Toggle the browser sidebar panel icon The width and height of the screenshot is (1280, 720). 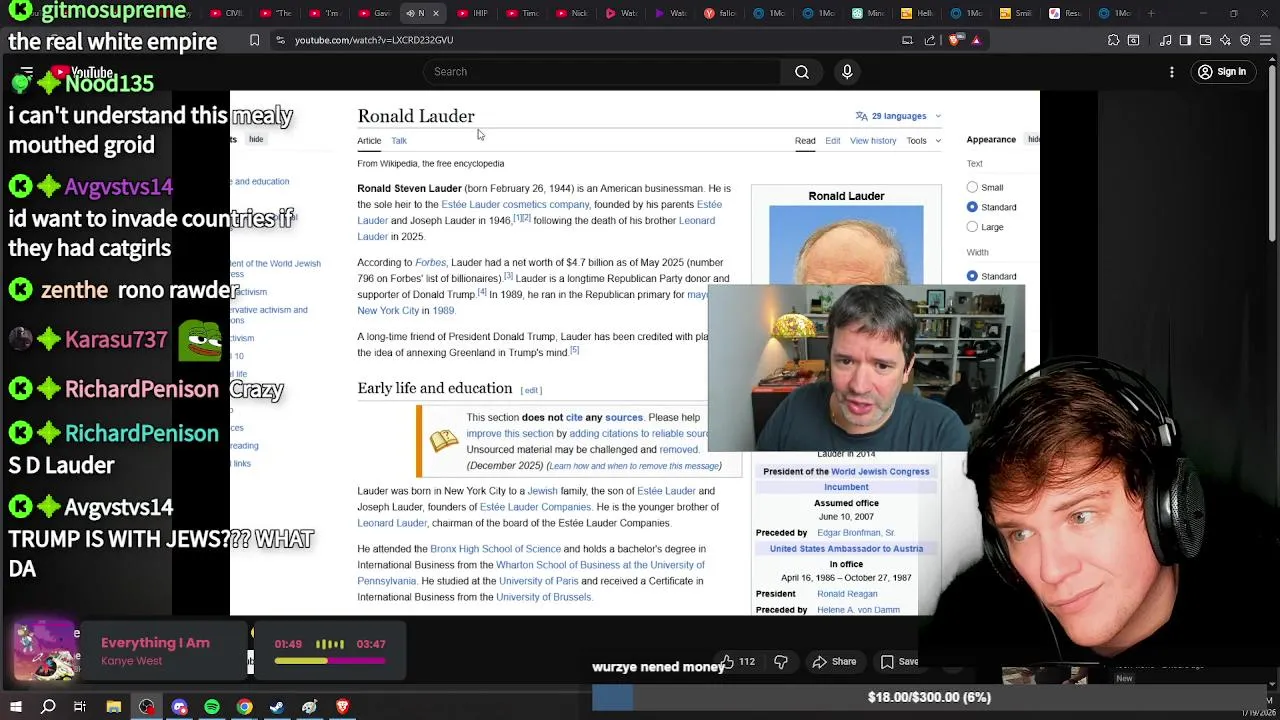[x=1185, y=40]
